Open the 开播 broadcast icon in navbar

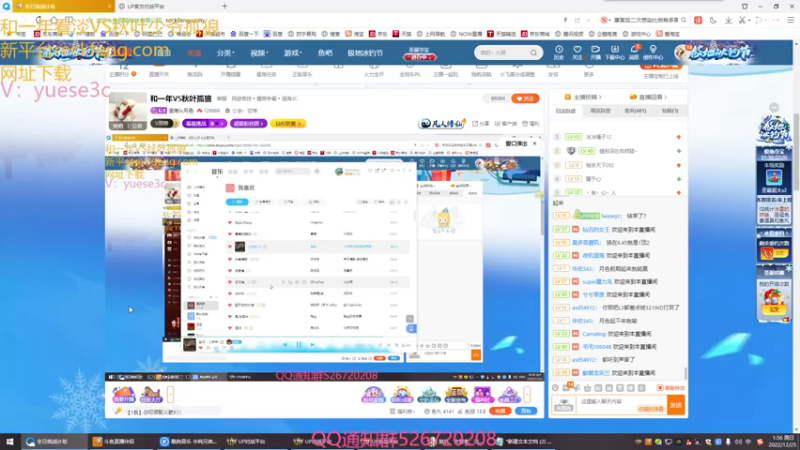point(595,52)
